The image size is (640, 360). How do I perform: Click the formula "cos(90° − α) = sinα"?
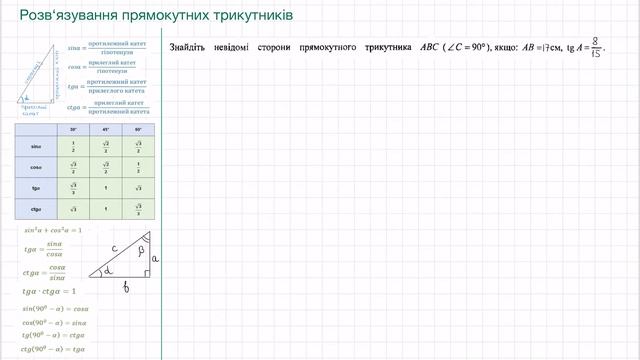click(x=54, y=322)
